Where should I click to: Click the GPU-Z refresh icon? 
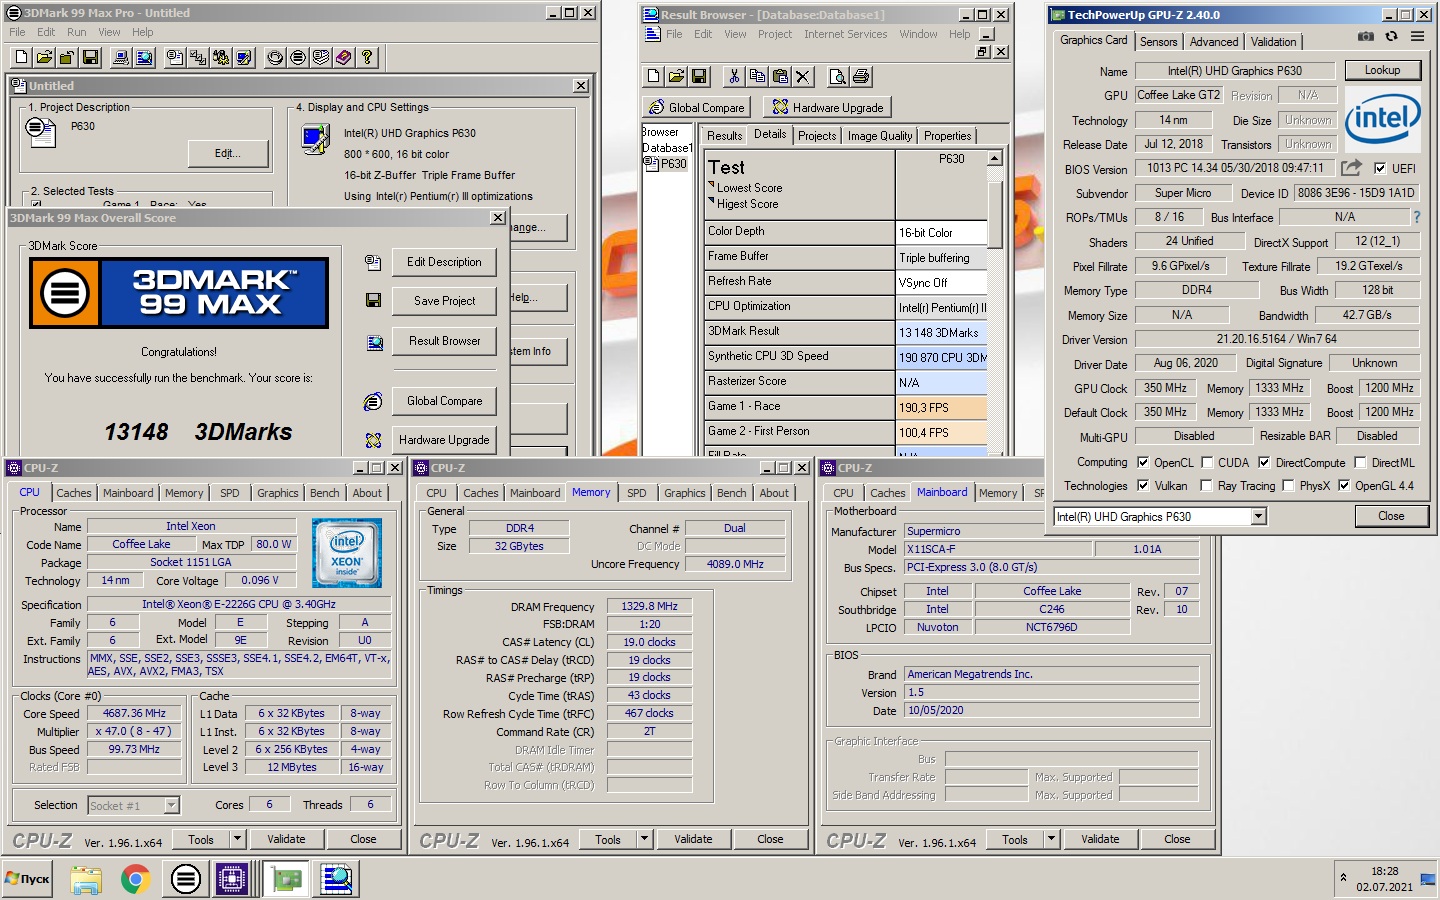1391,37
